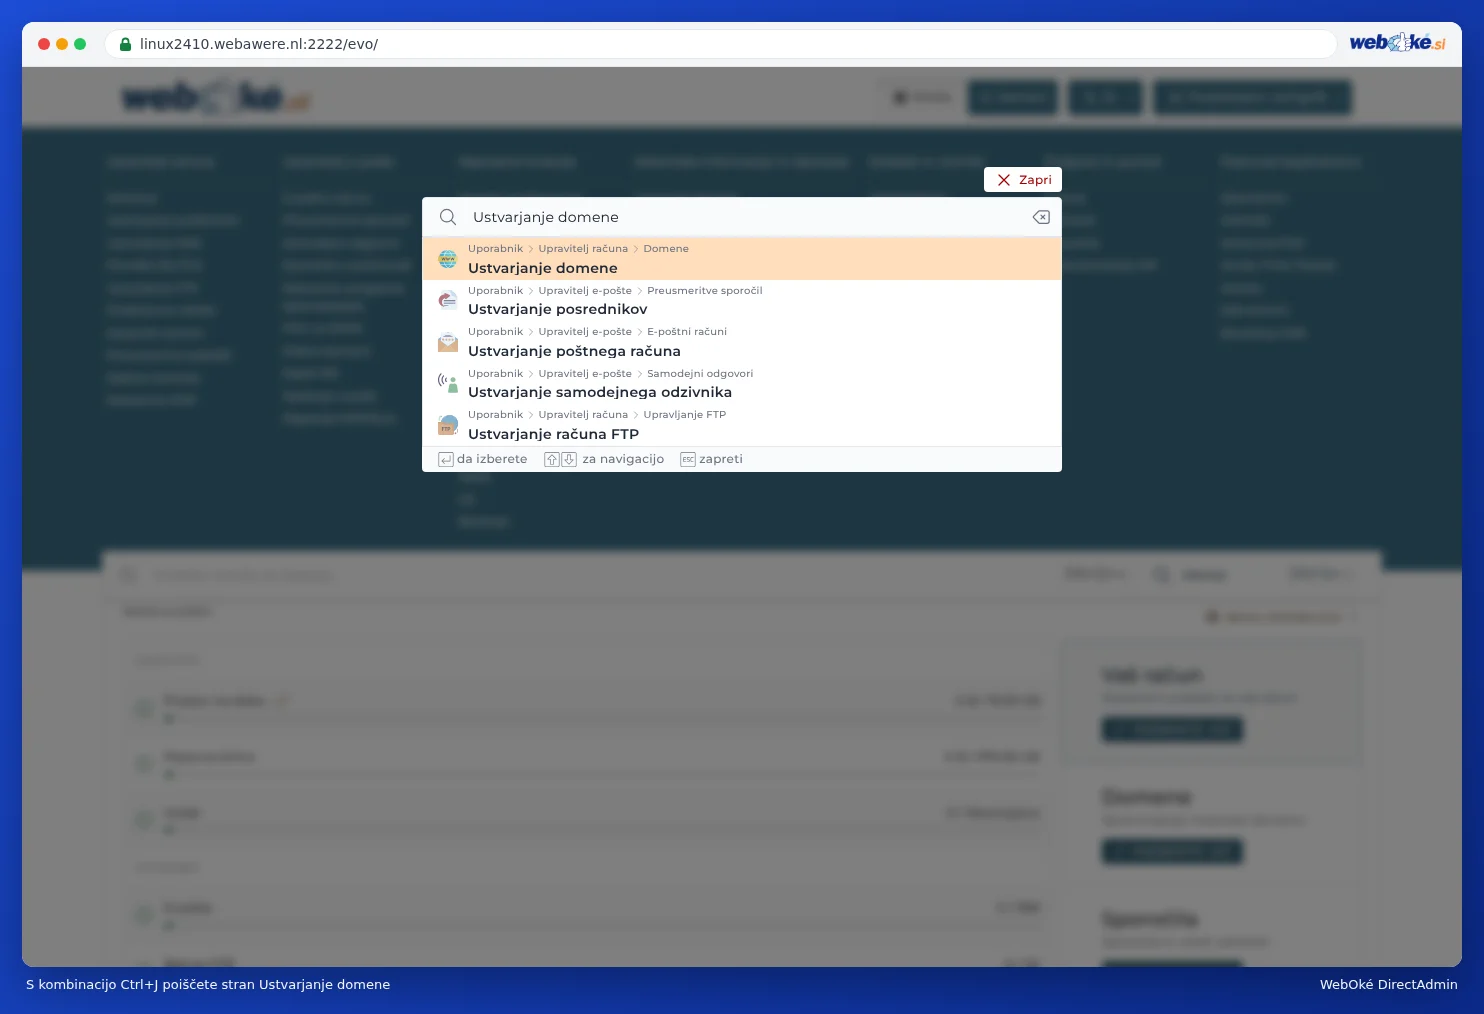
Task: Click autoresponder icon beside Ustvarjanje samodejnega odzivnika
Action: (448, 383)
